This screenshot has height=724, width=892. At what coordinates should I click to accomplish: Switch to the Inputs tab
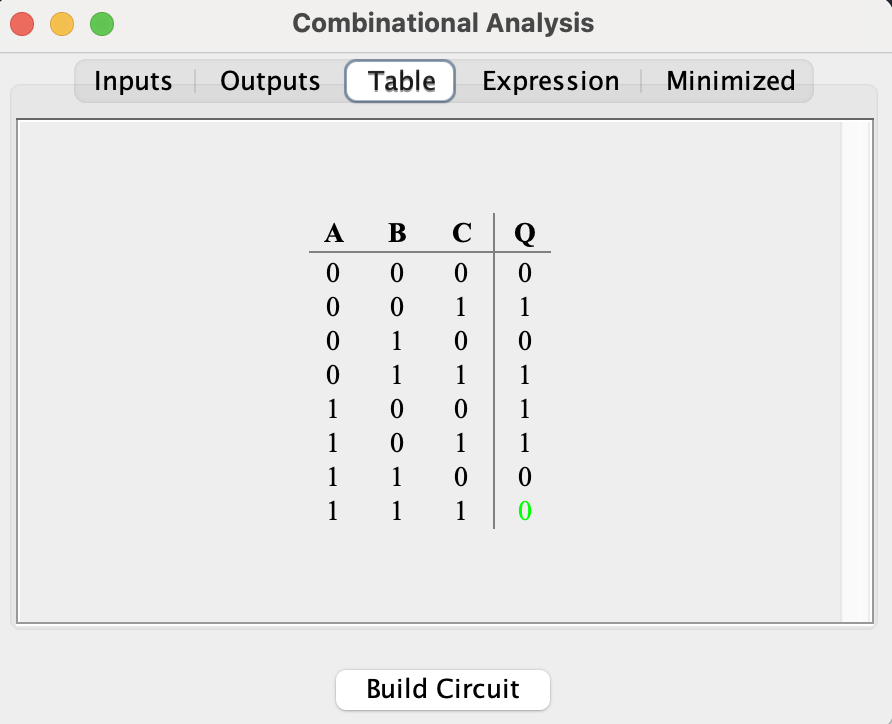[133, 81]
